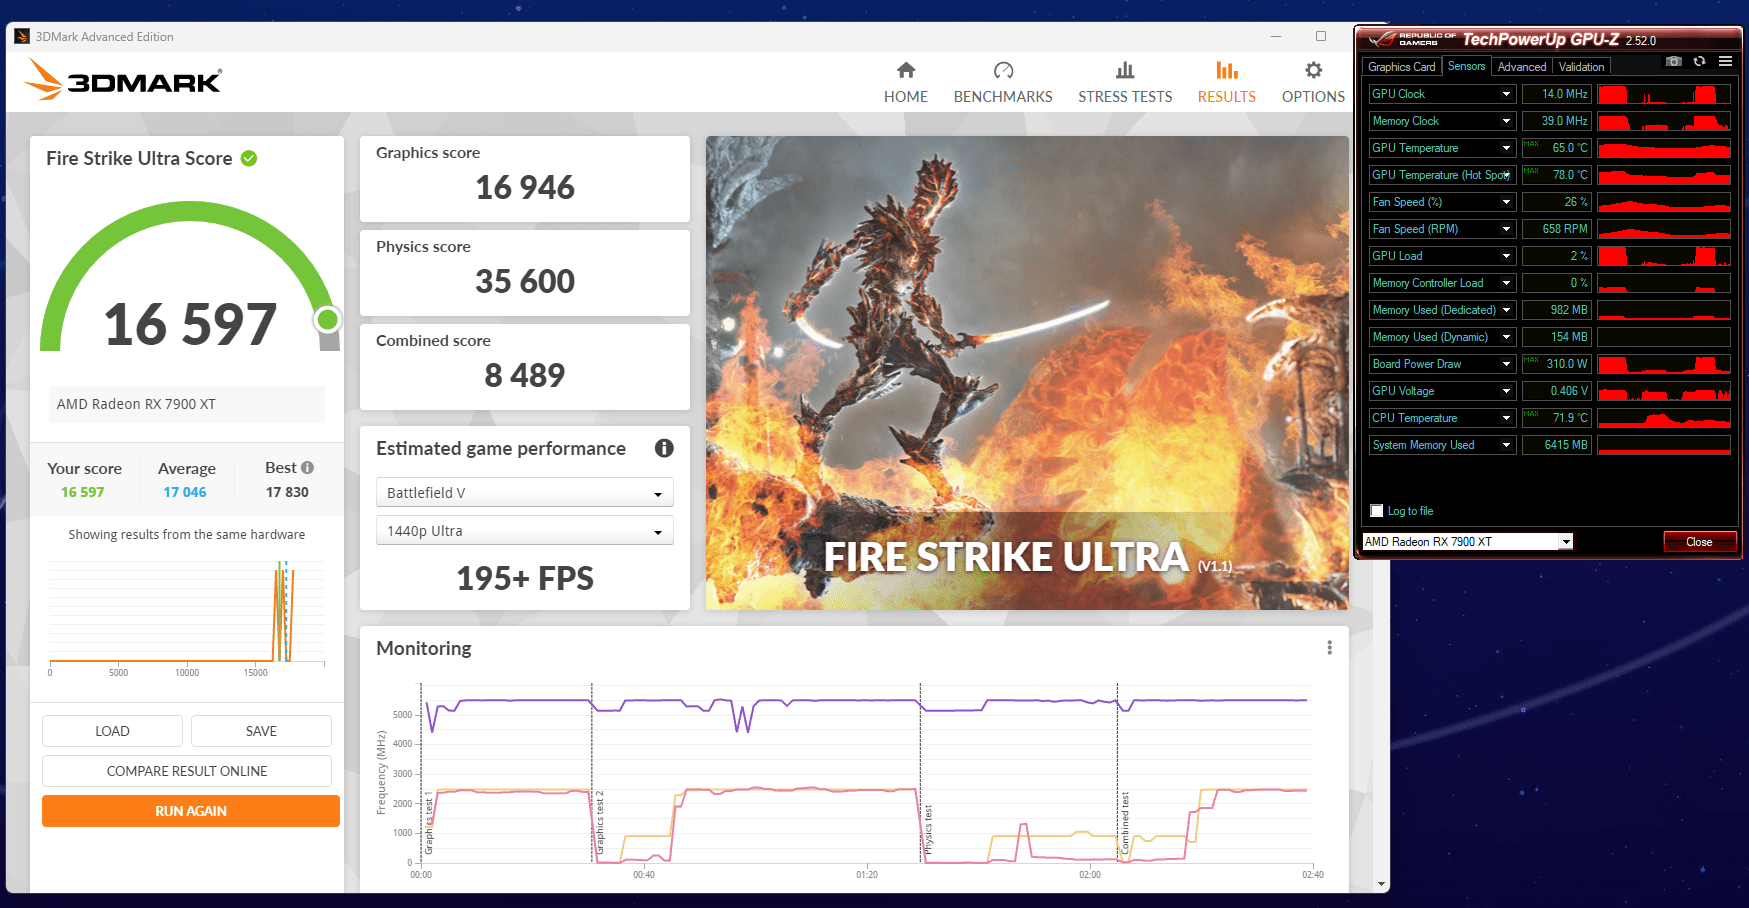The image size is (1749, 908).
Task: Expand the System Memory Used sensor dropdown
Action: pyautogui.click(x=1506, y=445)
